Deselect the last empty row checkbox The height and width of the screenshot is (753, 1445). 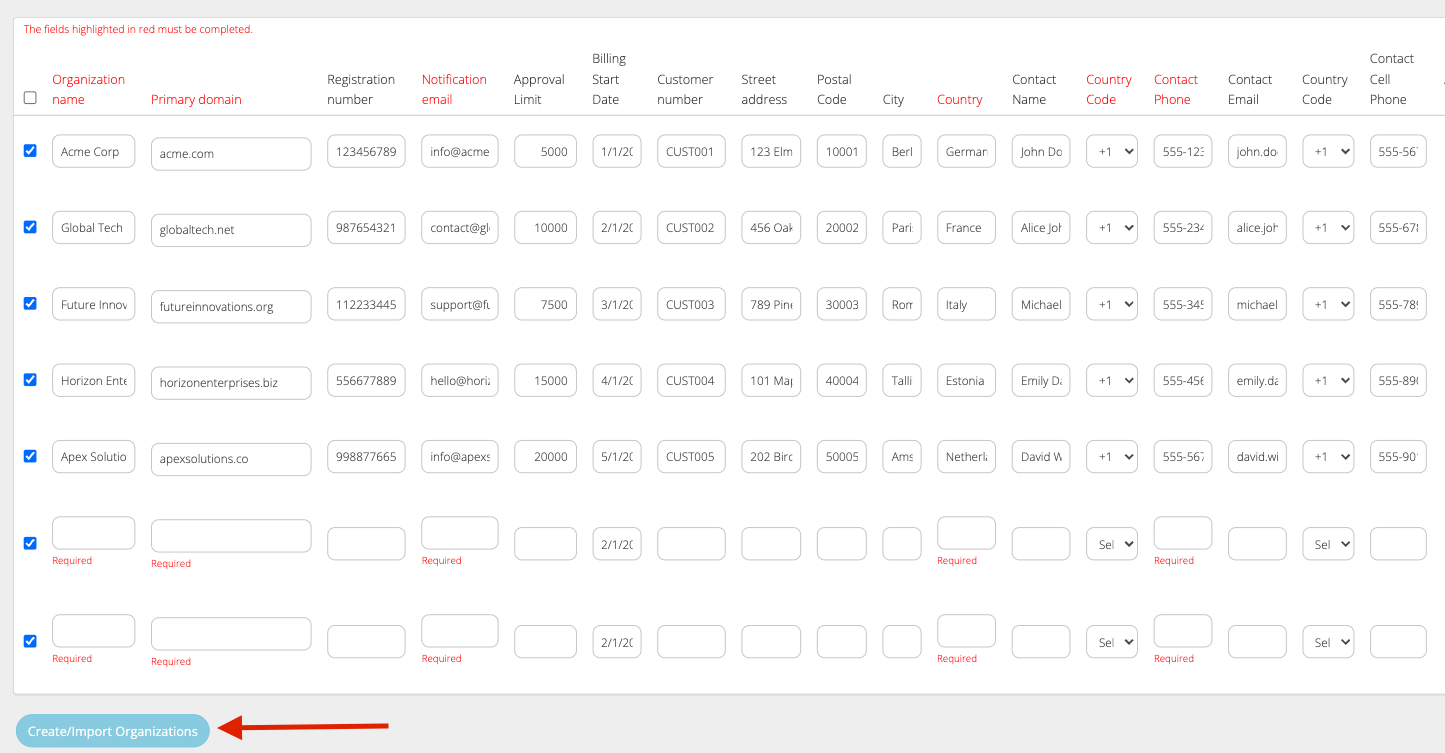30,641
